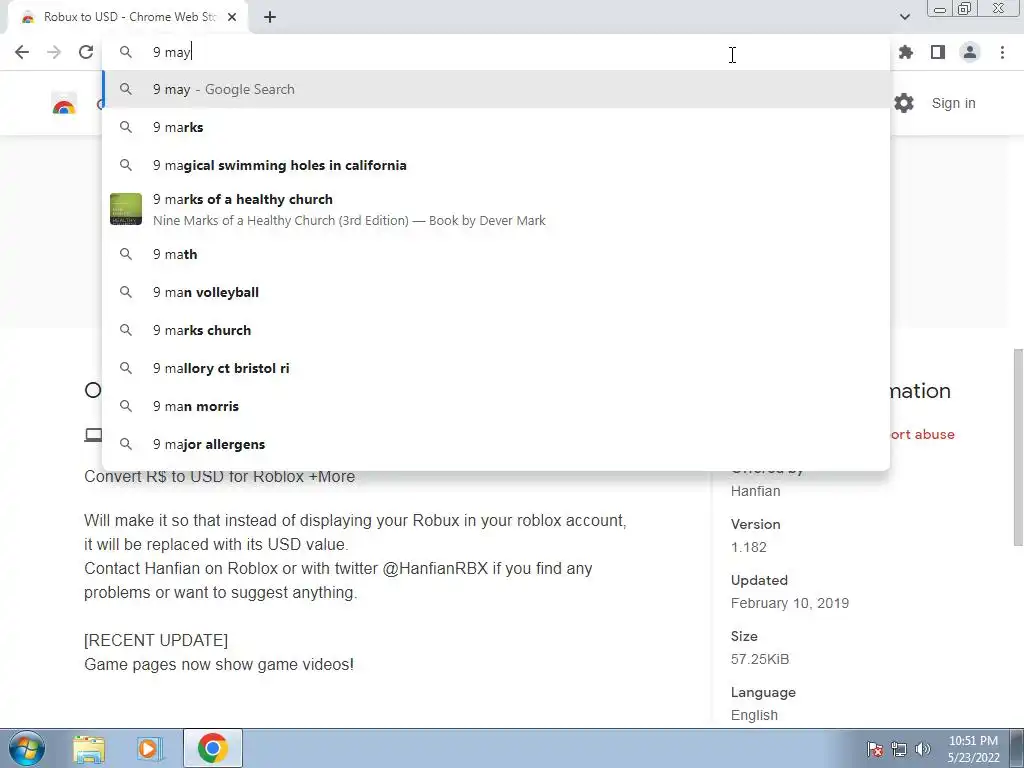Choose the '9 math' suggestion

496,254
